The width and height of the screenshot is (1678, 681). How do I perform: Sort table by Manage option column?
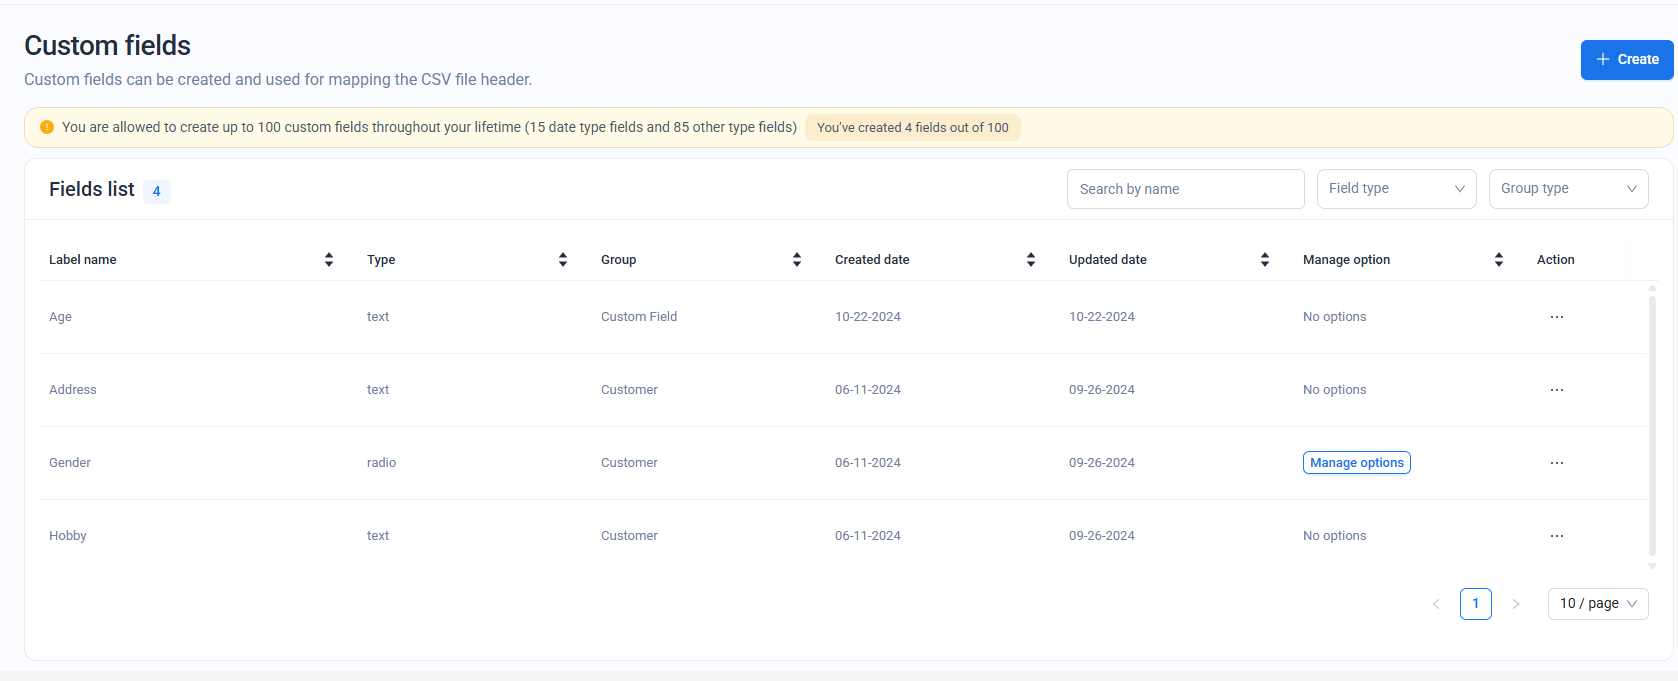[1499, 260]
